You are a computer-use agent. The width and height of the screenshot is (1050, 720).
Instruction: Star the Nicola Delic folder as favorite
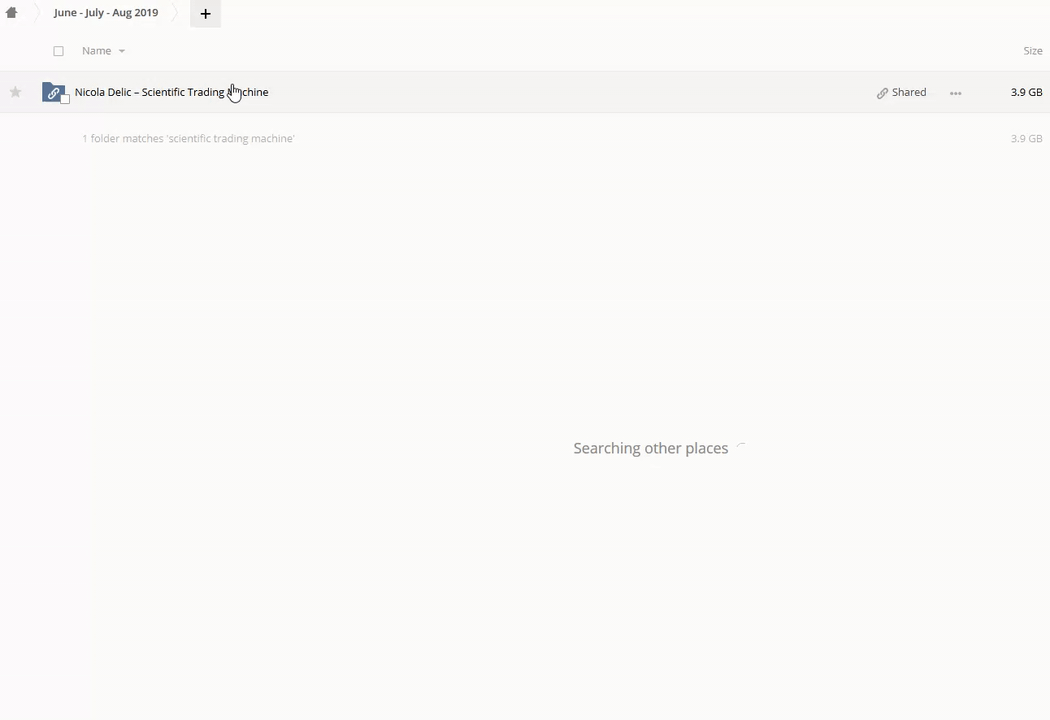coord(15,92)
